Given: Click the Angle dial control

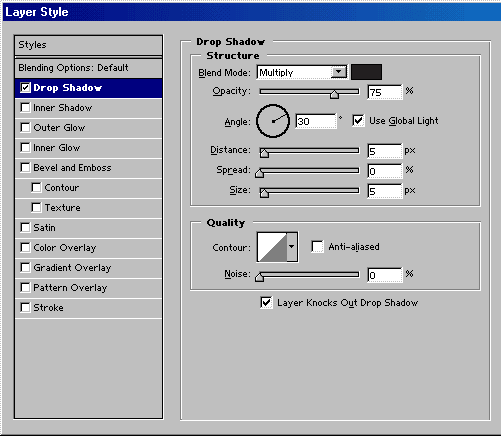Looking at the screenshot, I should [x=273, y=121].
